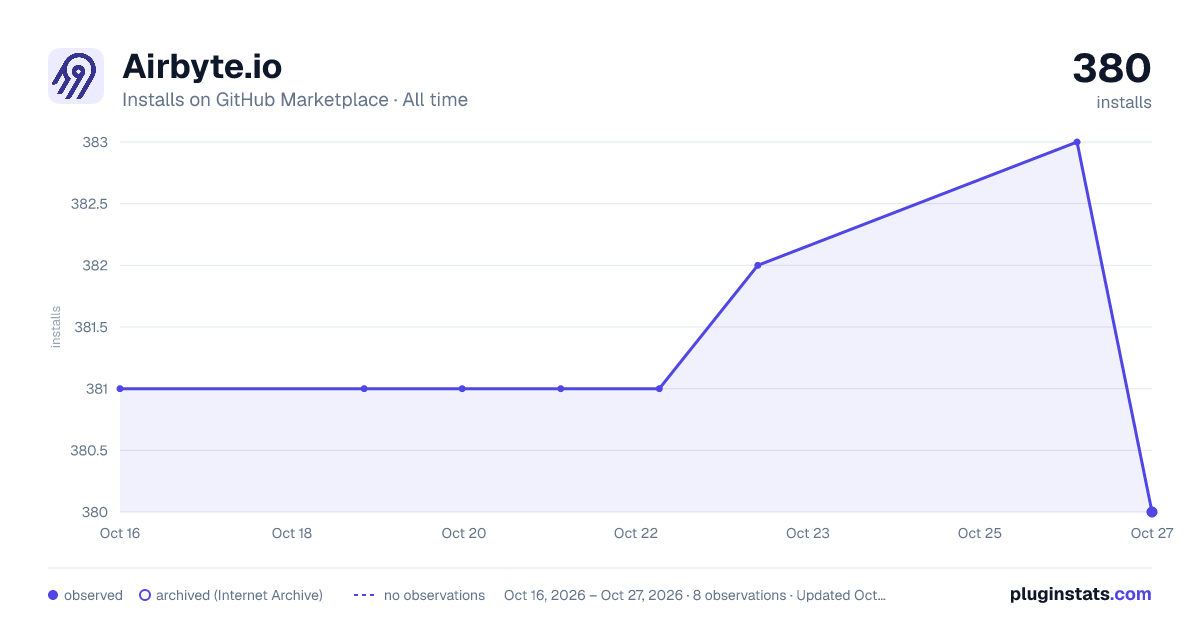Select the data point at 382

(757, 265)
